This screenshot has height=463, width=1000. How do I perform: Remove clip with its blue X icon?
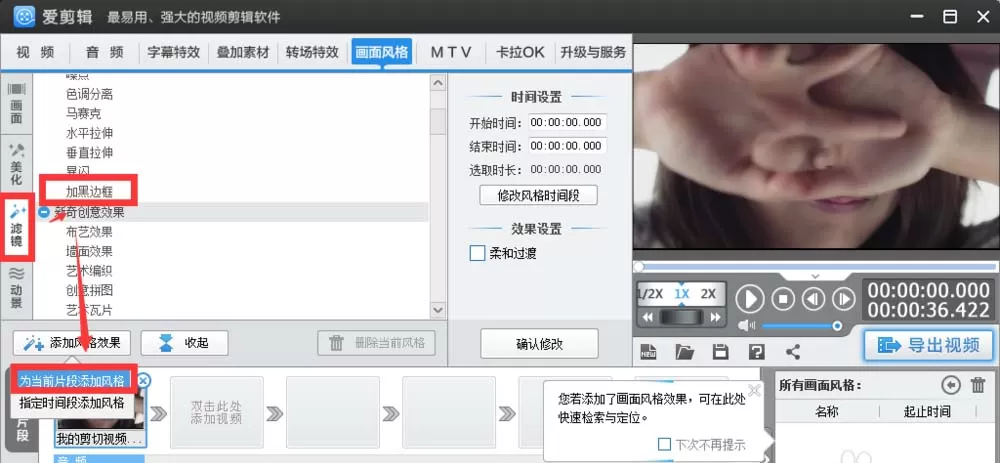tap(143, 381)
